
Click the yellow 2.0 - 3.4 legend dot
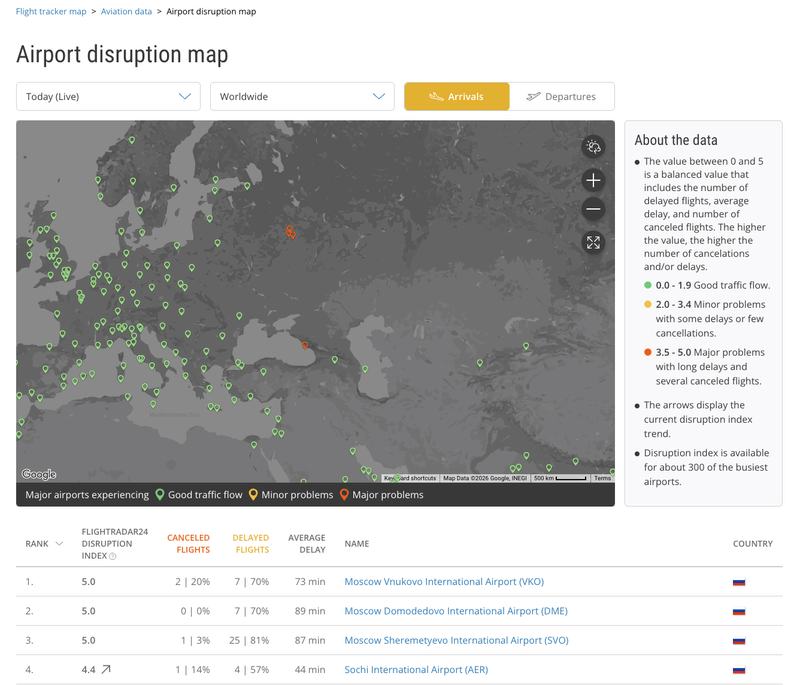pyautogui.click(x=647, y=305)
